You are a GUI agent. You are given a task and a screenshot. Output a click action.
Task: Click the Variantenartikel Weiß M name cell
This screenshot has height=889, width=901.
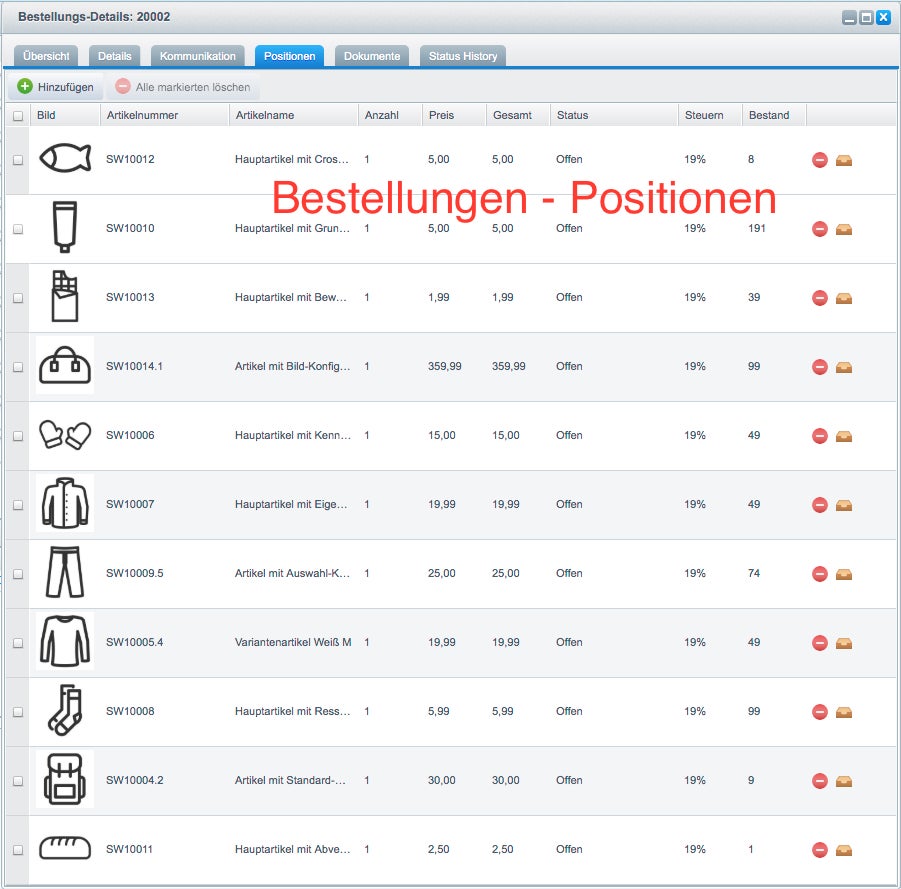[293, 642]
